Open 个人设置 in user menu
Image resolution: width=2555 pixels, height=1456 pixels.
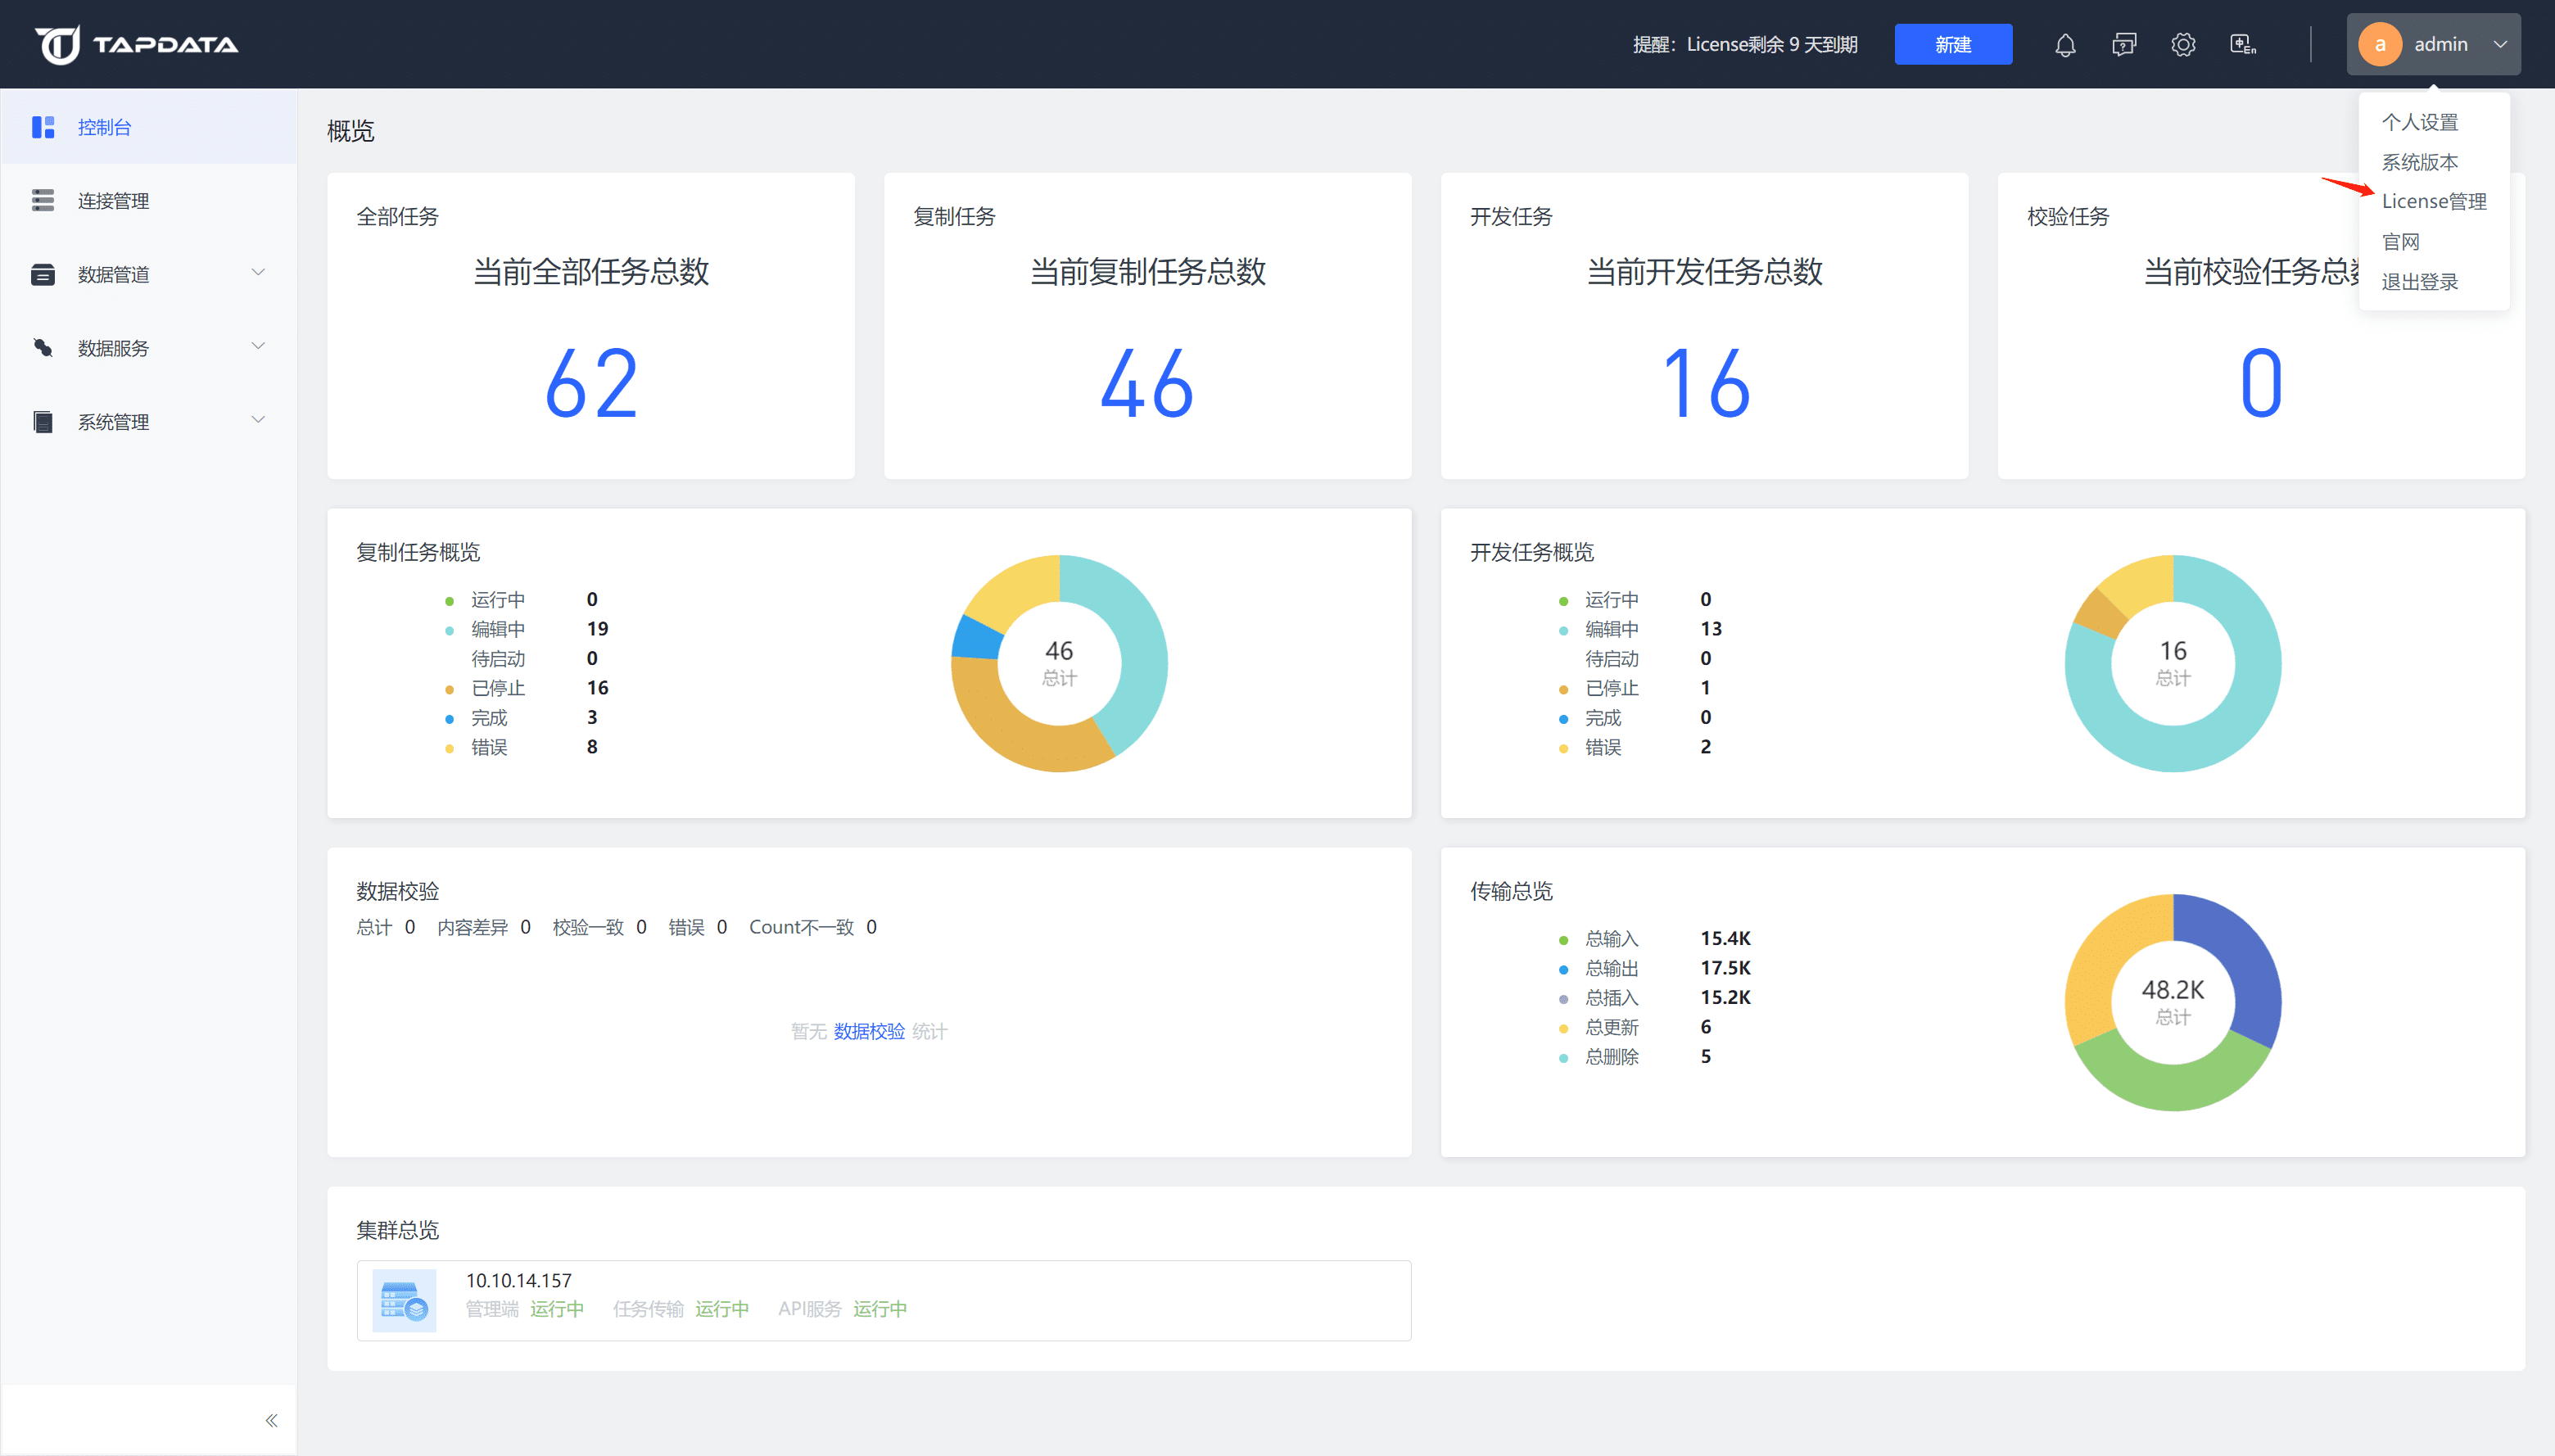[x=2419, y=122]
